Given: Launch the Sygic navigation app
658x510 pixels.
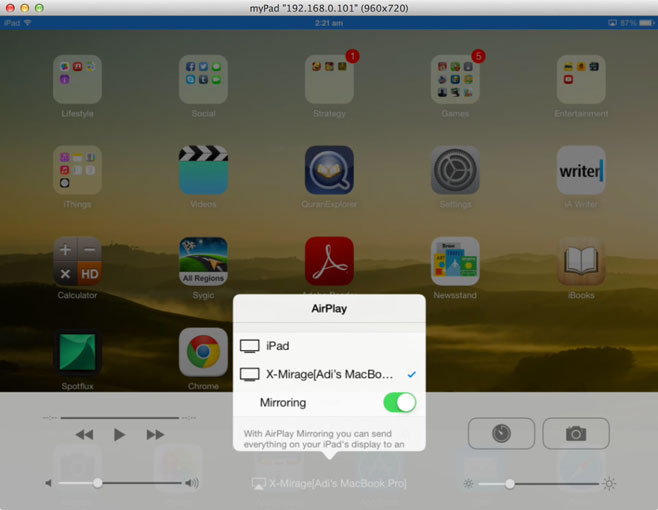Looking at the screenshot, I should pyautogui.click(x=203, y=261).
